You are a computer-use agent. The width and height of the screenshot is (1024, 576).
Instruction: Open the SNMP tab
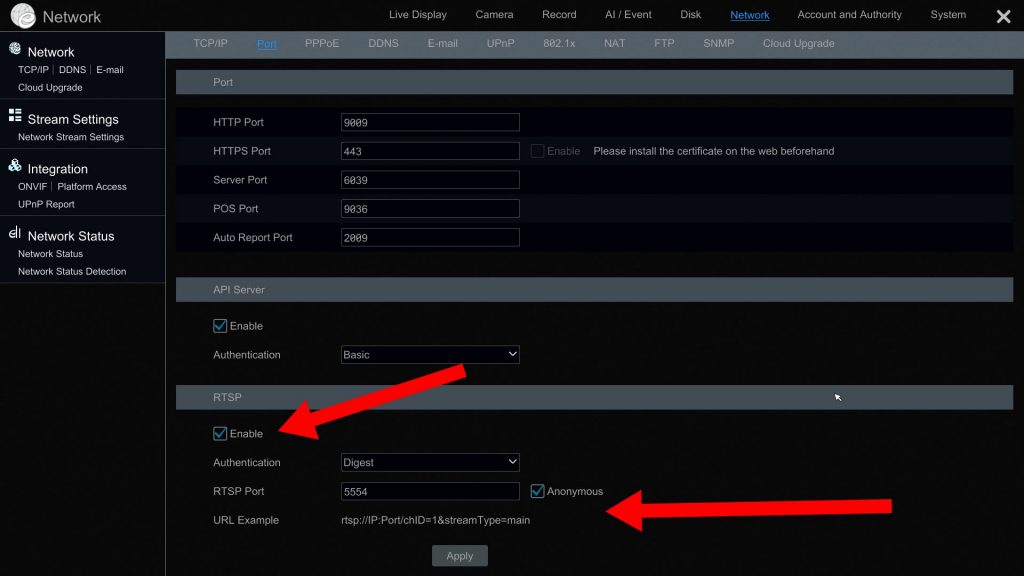(718, 43)
